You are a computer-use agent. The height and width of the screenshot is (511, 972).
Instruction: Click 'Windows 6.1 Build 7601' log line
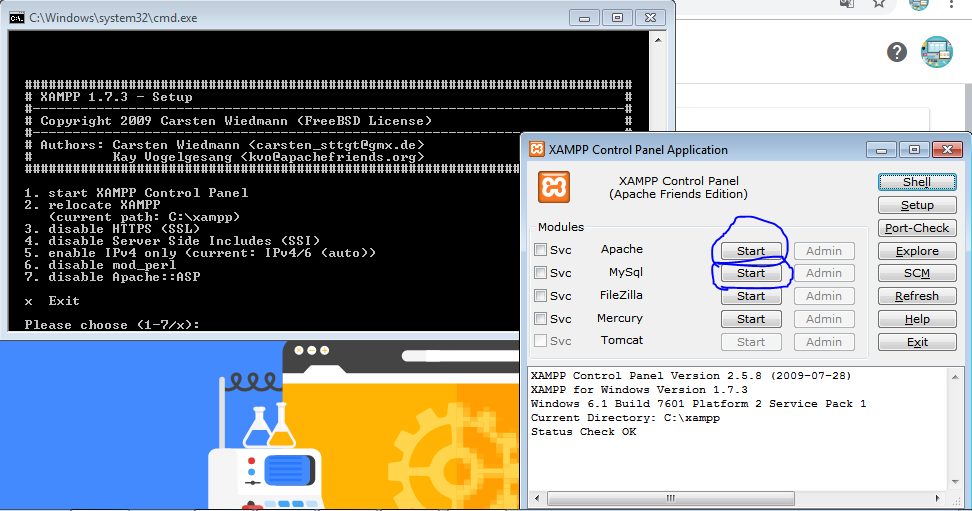pyautogui.click(x=698, y=404)
